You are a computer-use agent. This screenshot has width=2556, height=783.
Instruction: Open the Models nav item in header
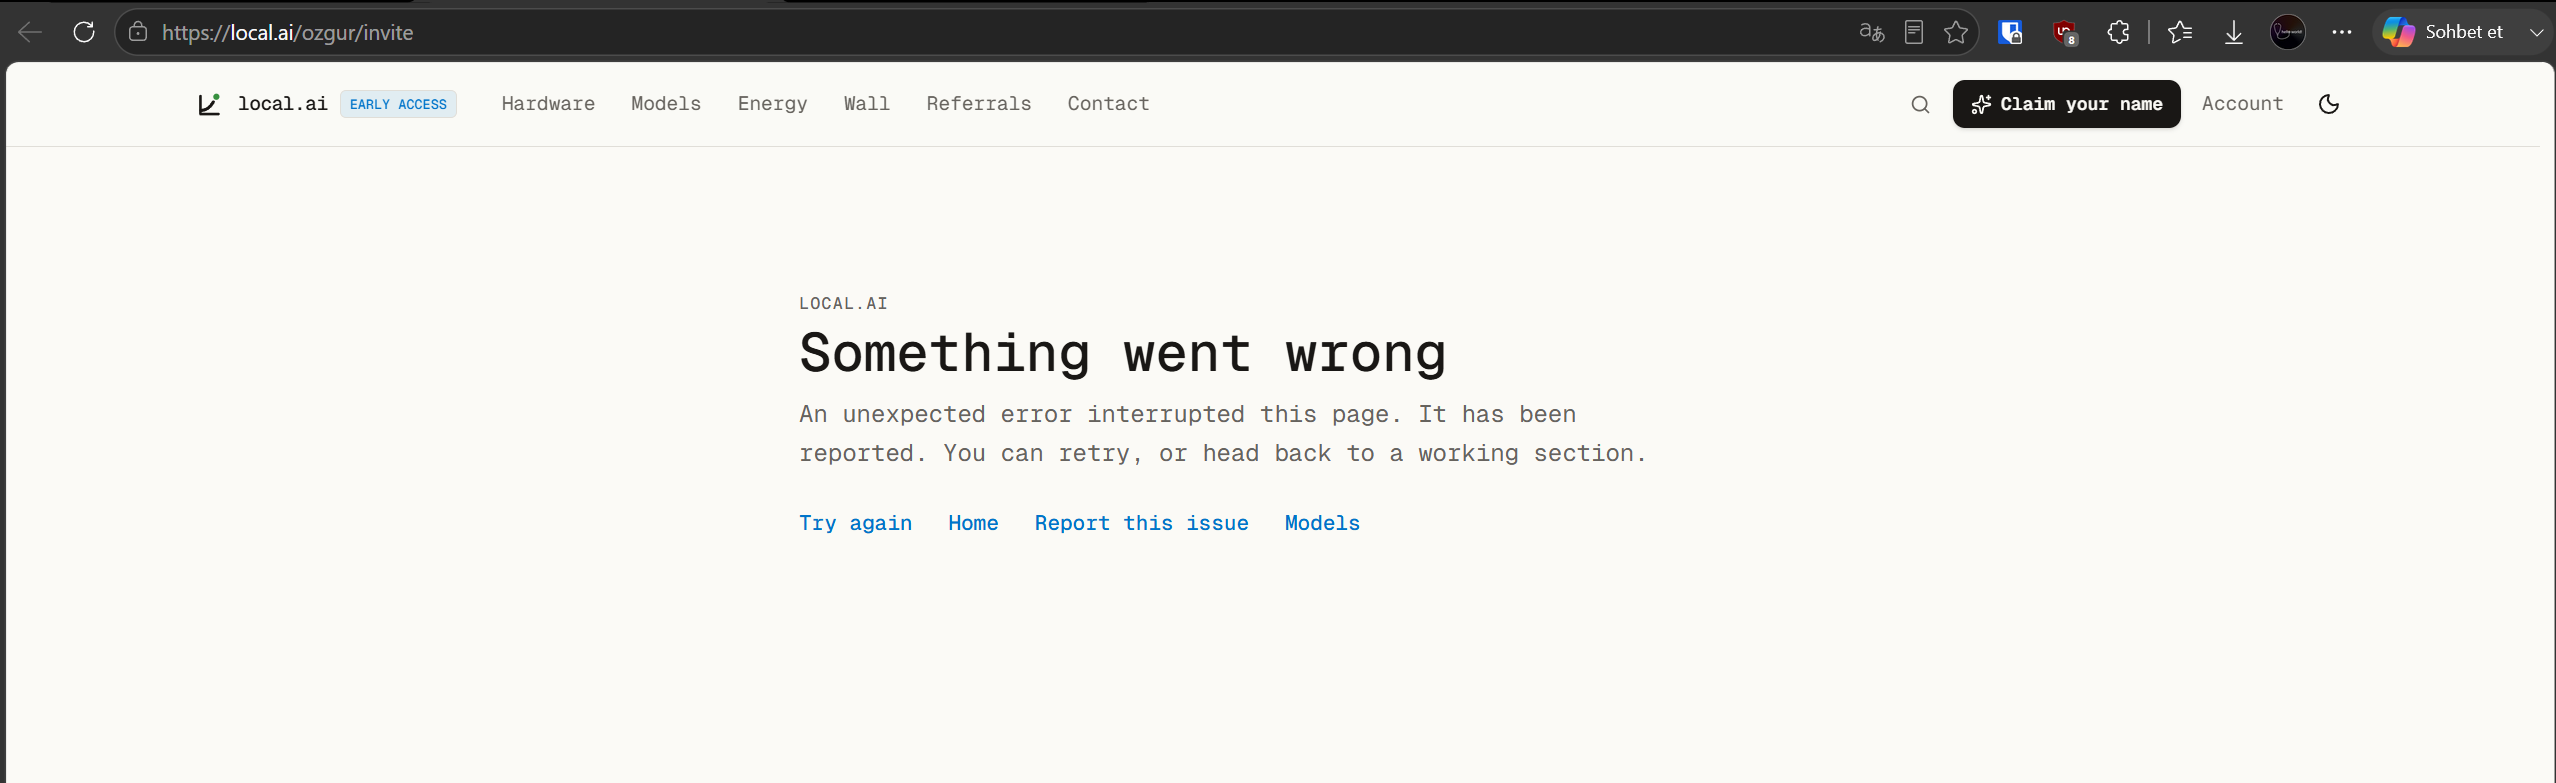(x=666, y=104)
